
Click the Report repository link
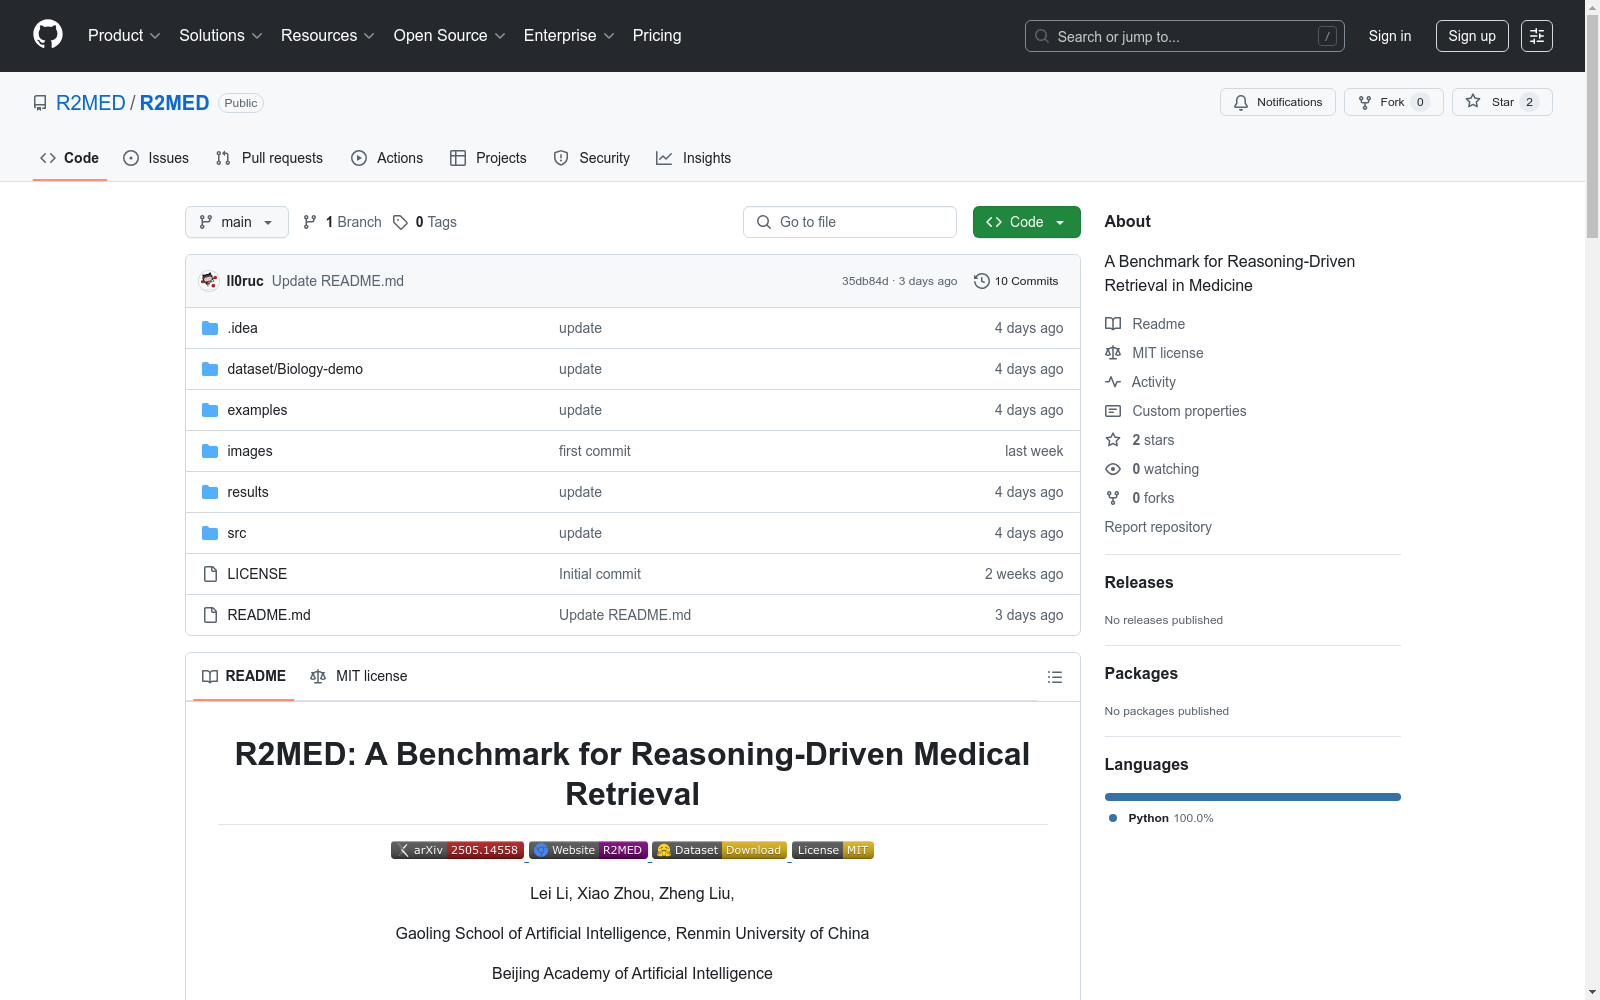pos(1158,527)
